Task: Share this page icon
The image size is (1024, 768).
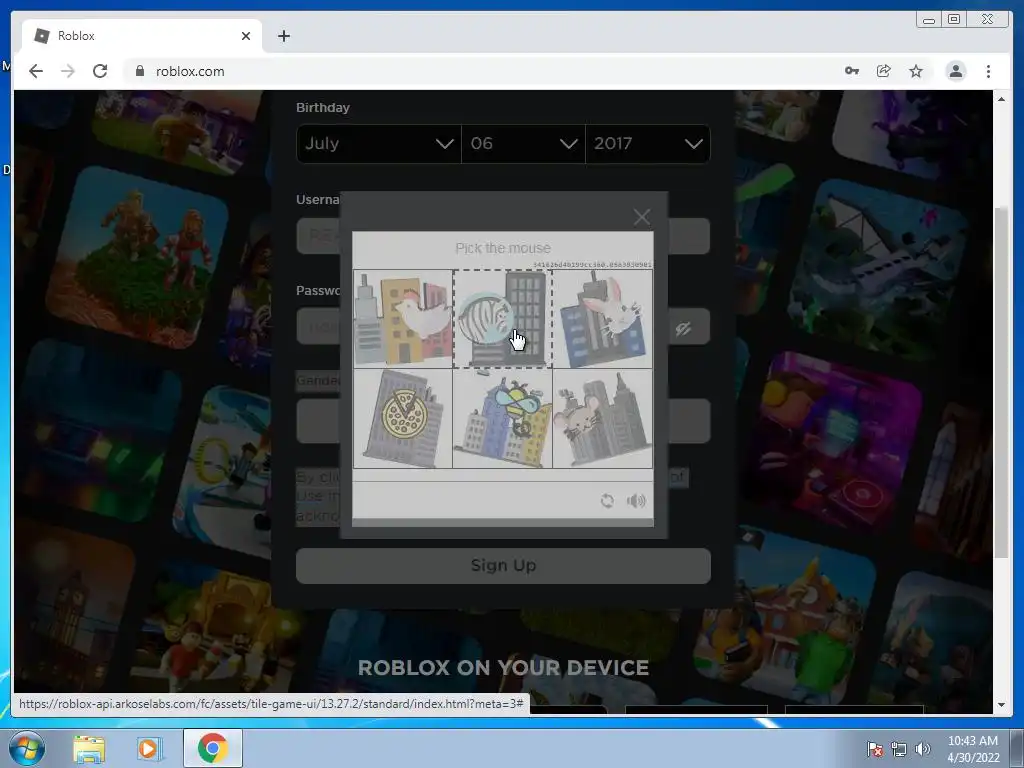Action: point(884,71)
